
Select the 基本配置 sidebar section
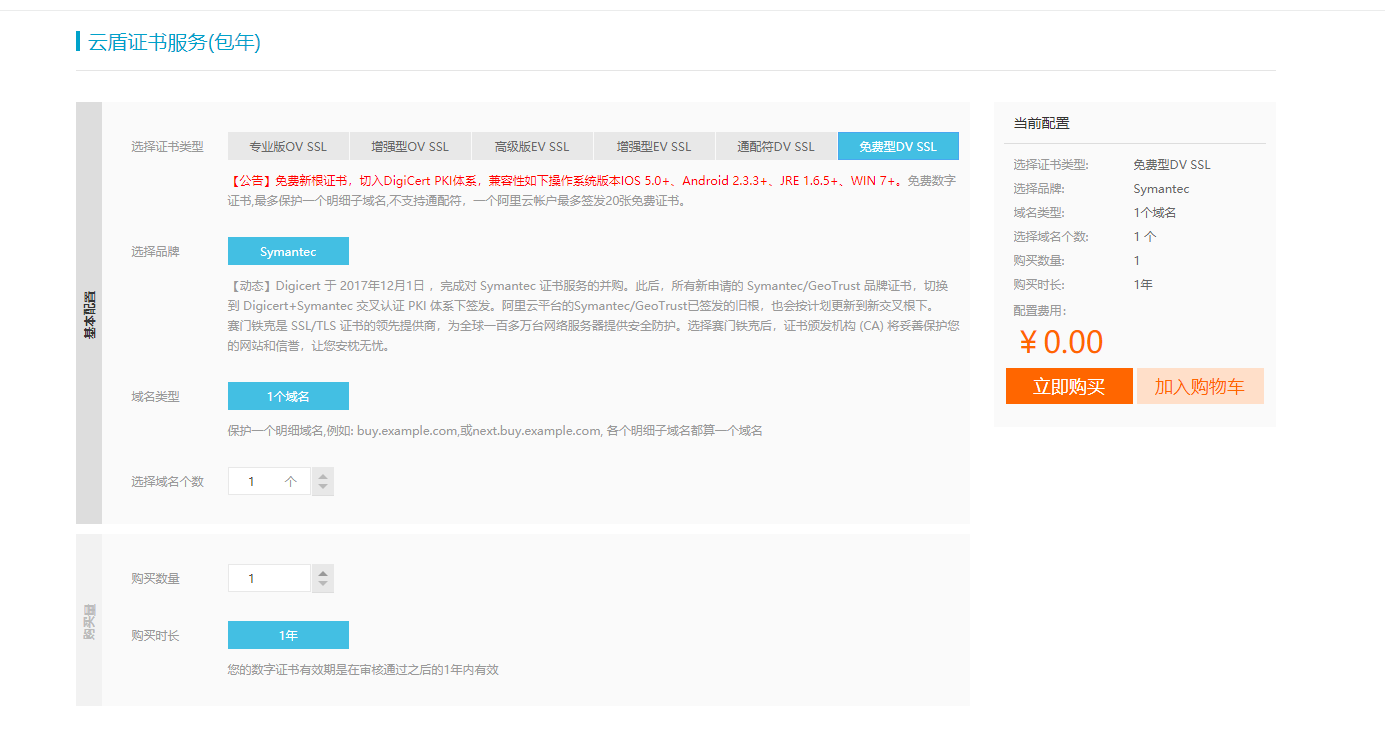click(88, 314)
